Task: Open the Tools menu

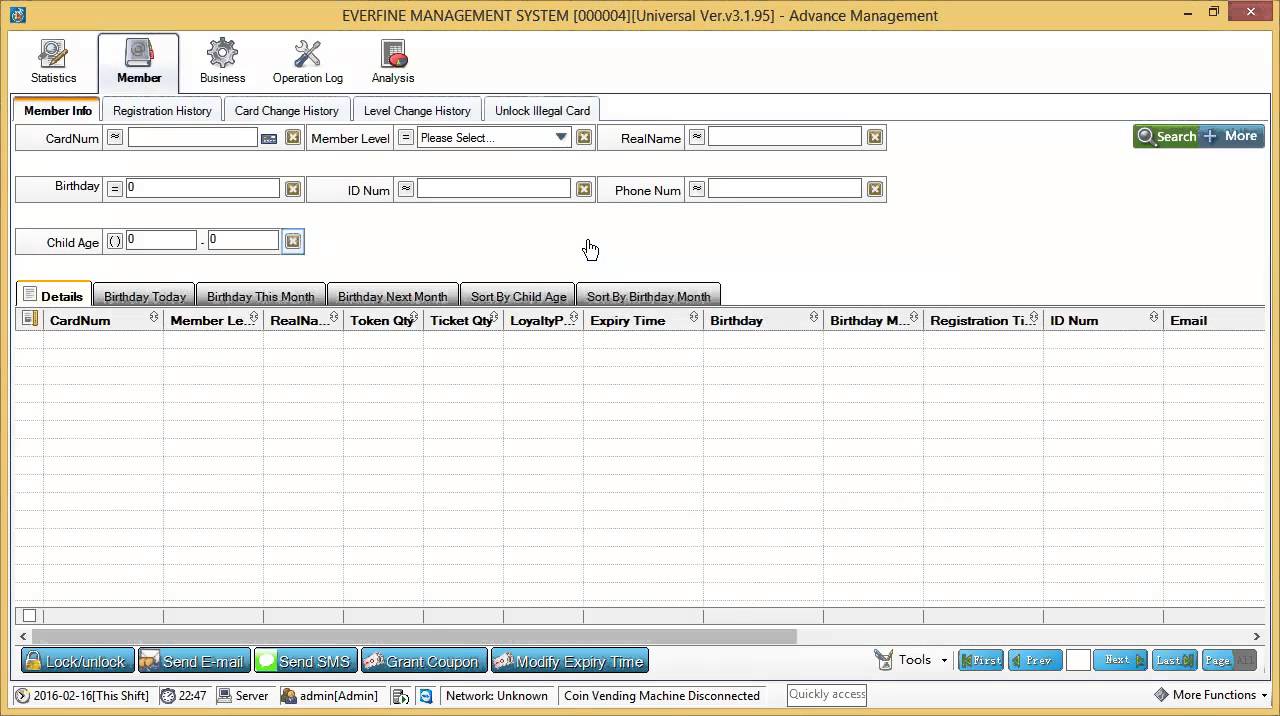Action: click(911, 660)
